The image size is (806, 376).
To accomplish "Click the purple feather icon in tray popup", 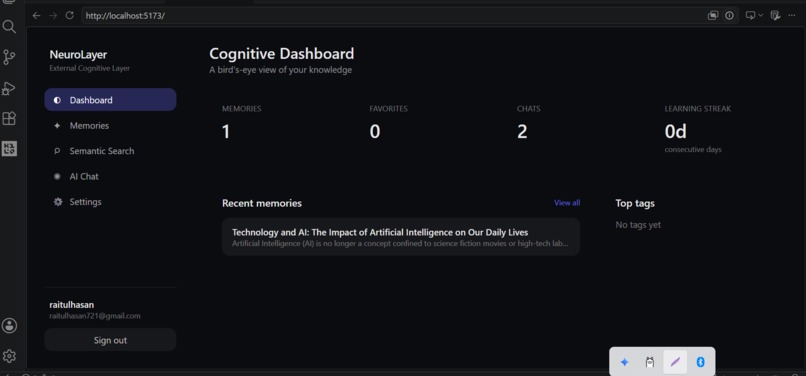I will pos(675,362).
